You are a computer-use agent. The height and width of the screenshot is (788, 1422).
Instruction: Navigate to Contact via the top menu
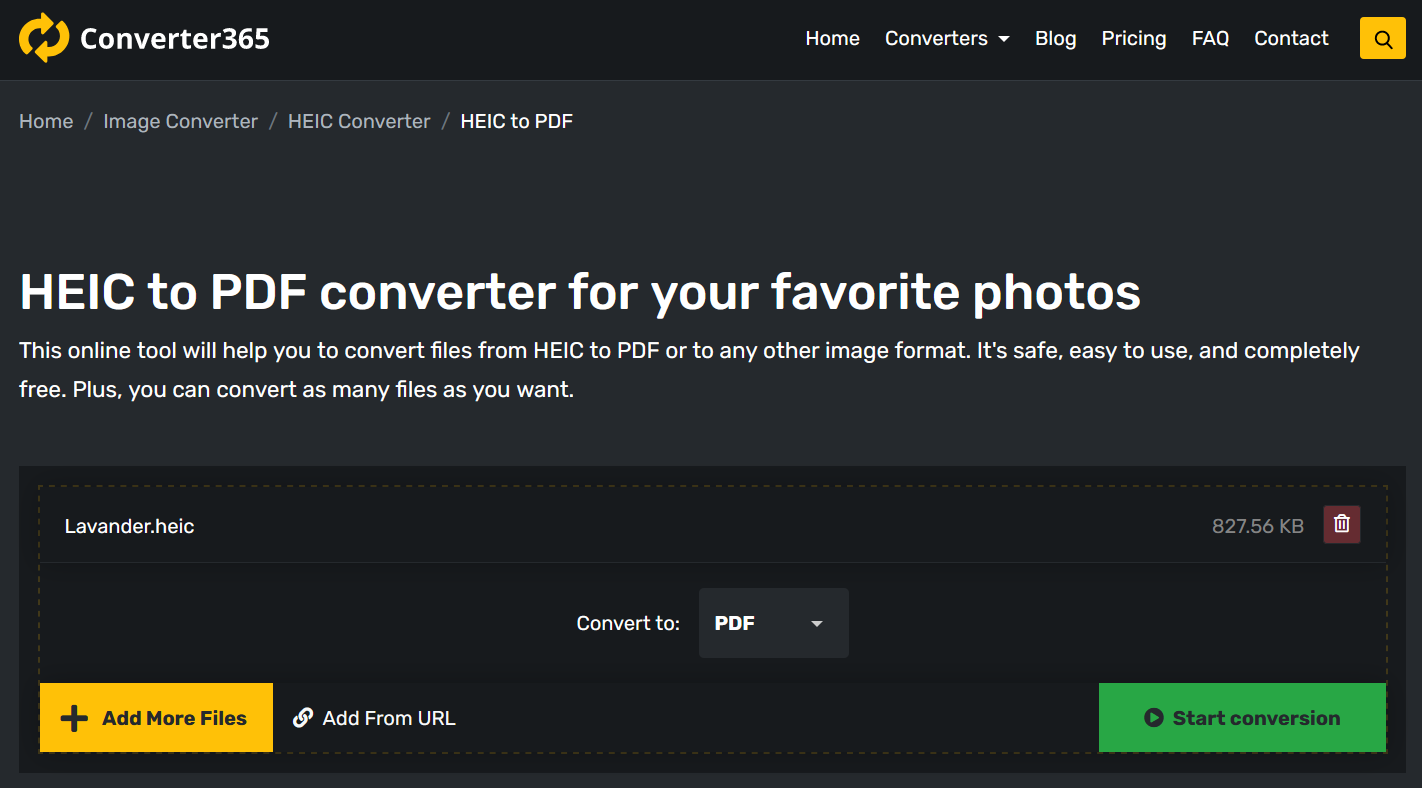[x=1290, y=38]
